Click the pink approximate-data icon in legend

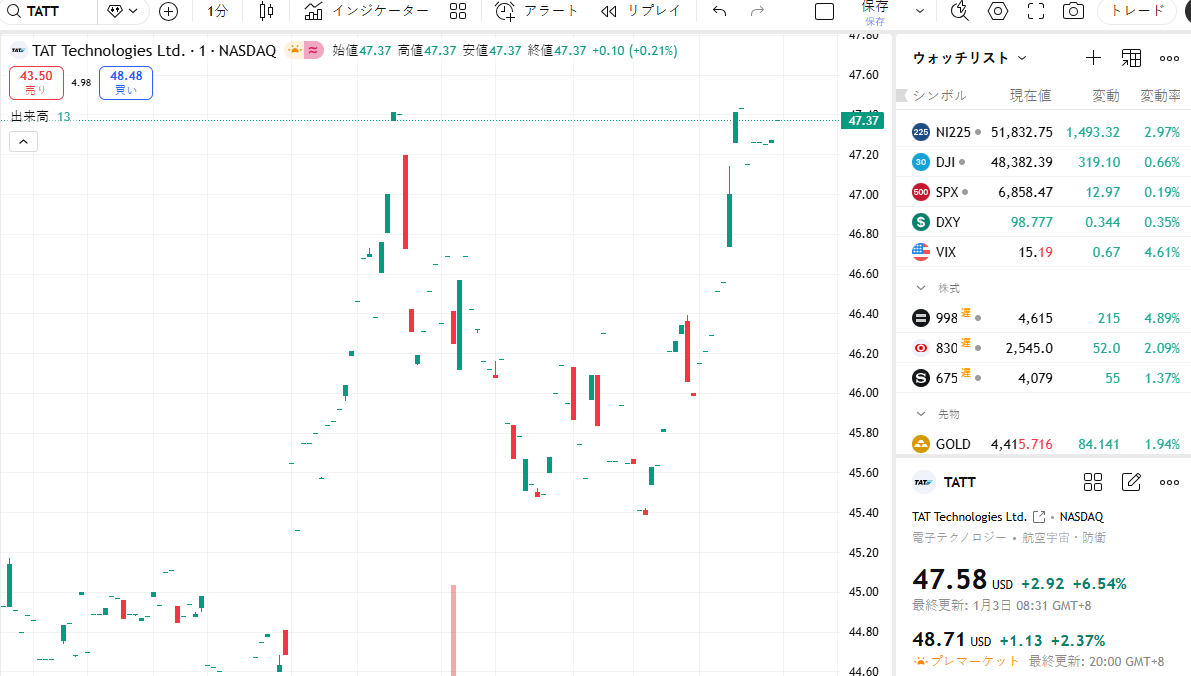(313, 51)
